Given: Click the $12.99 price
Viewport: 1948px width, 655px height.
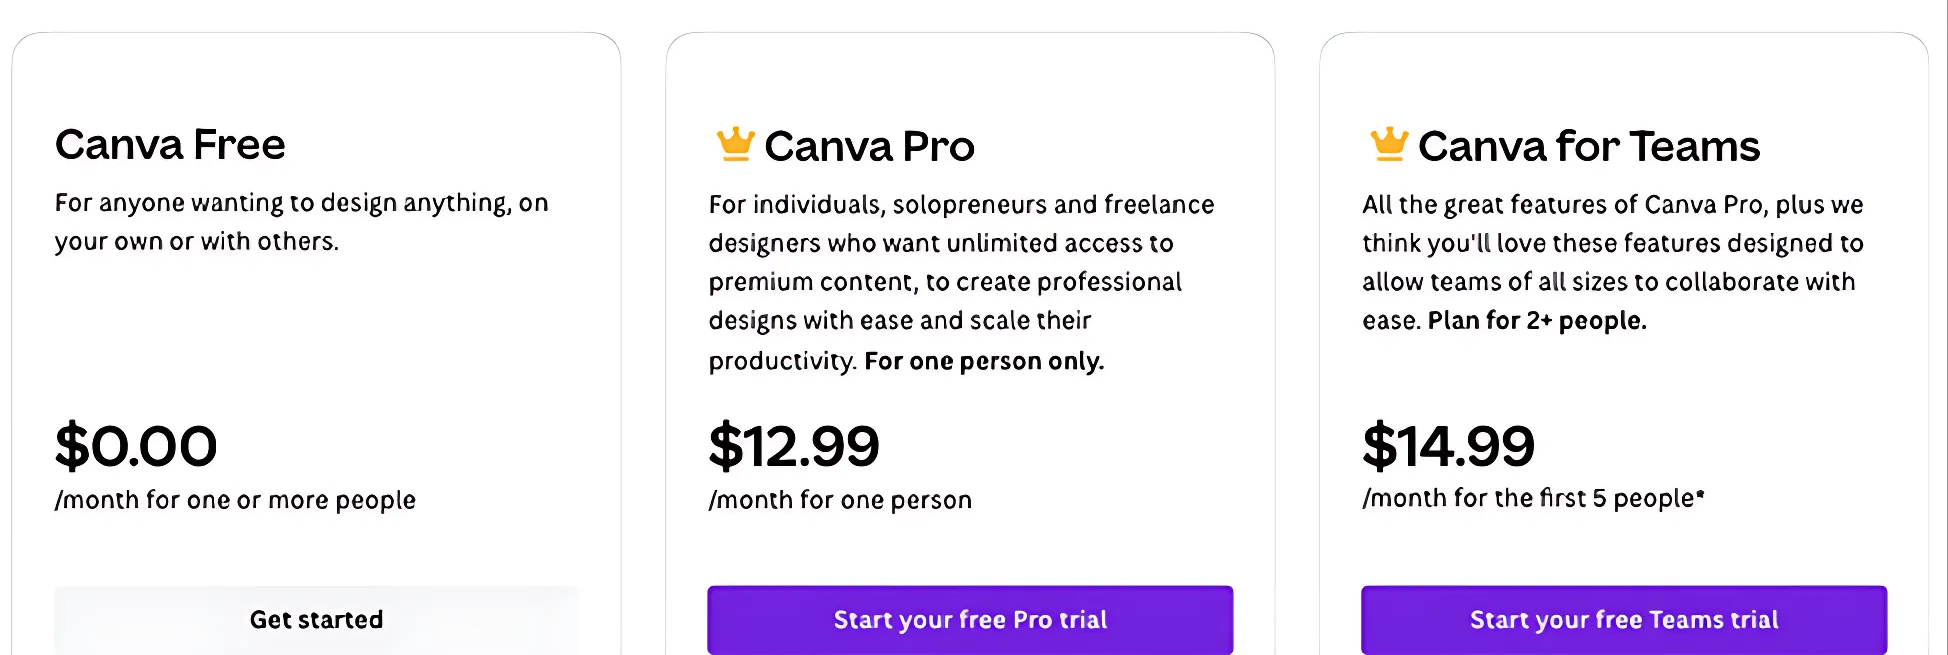Looking at the screenshot, I should click(x=794, y=446).
